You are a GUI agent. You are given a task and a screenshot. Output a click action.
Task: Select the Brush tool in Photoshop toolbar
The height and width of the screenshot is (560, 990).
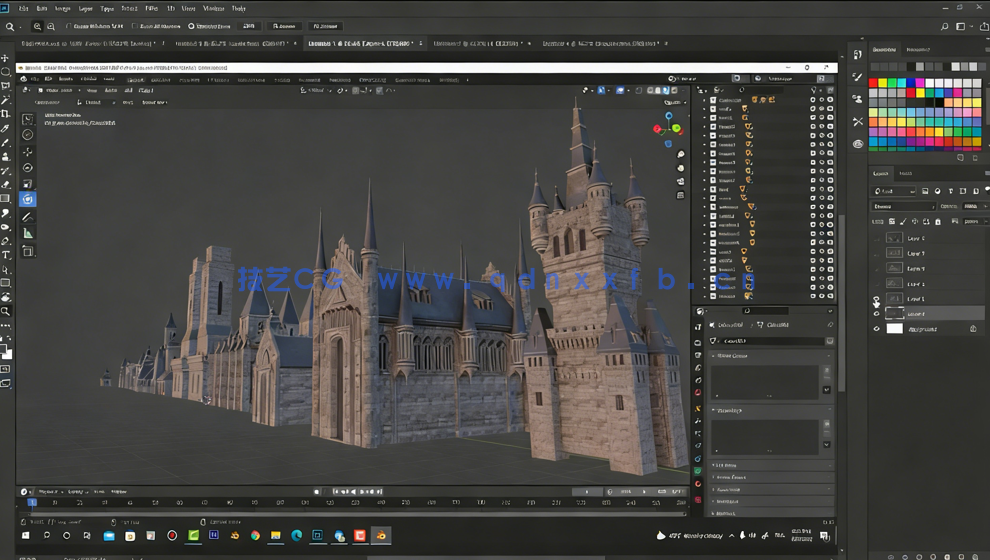click(6, 143)
